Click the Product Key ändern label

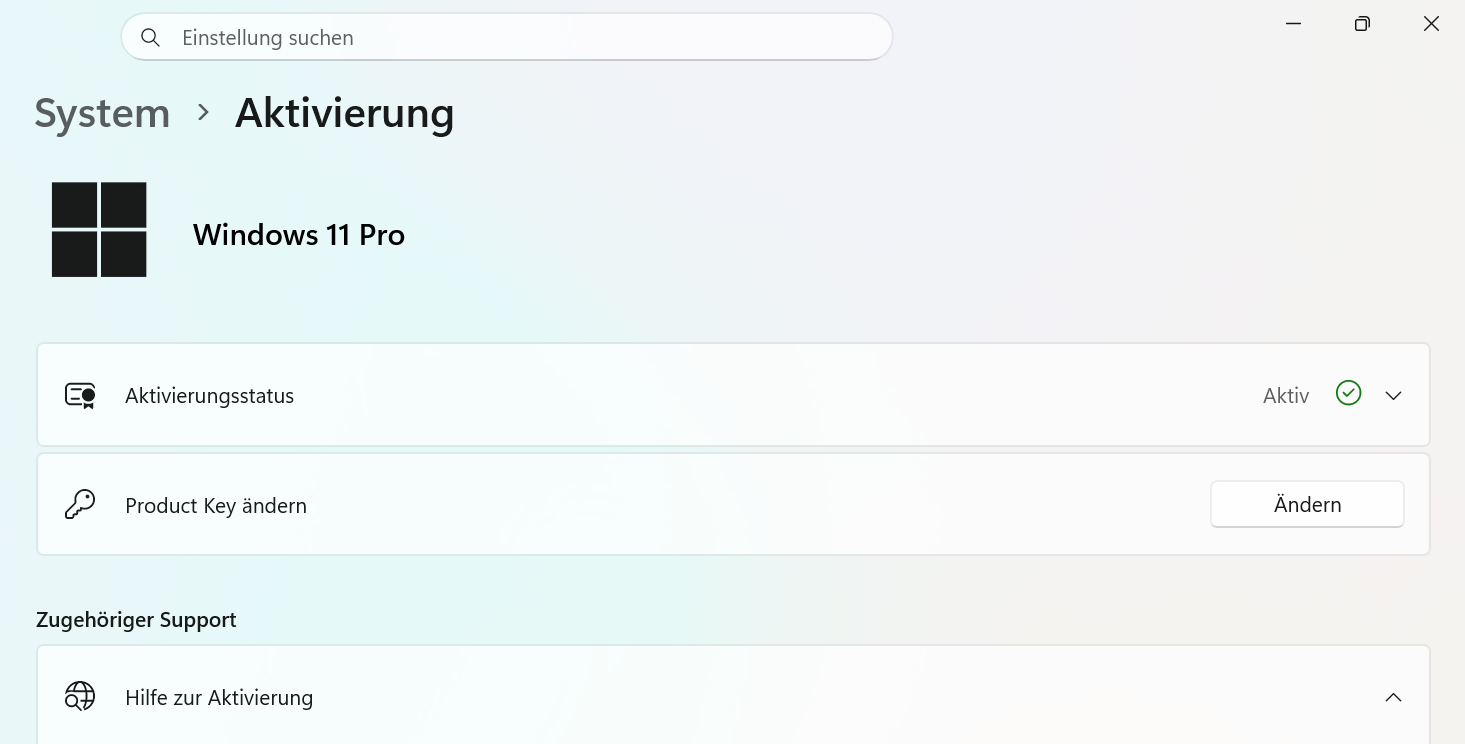coord(216,505)
